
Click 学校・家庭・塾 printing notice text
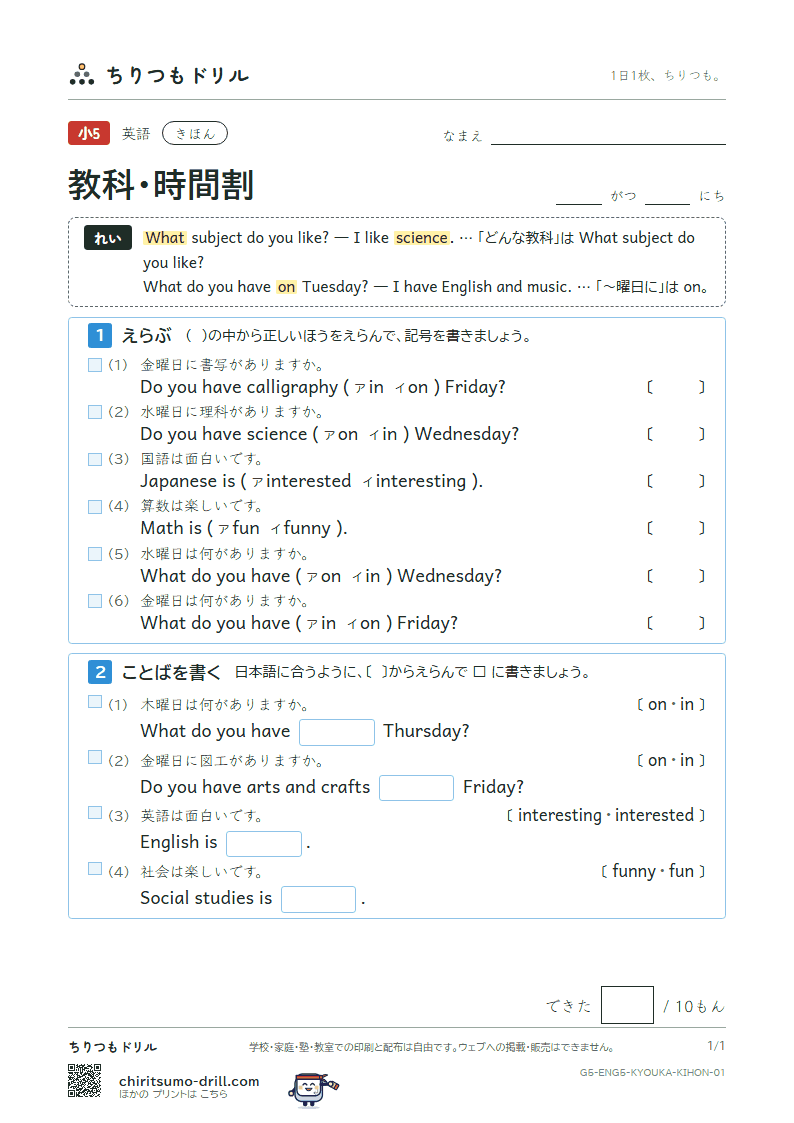(x=431, y=1047)
